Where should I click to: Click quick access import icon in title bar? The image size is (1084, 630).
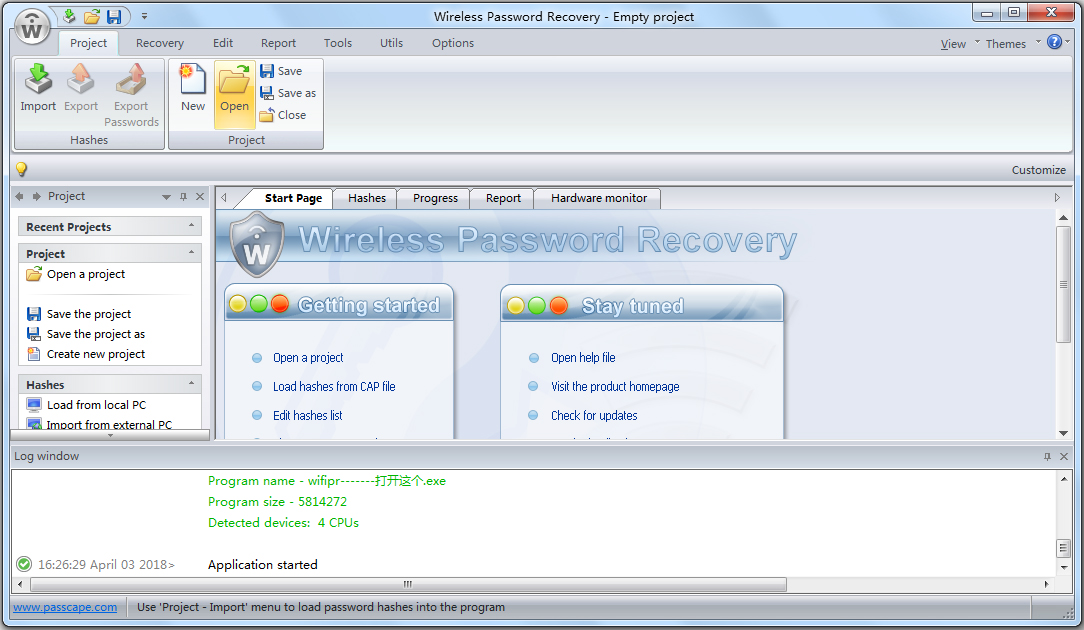[69, 16]
